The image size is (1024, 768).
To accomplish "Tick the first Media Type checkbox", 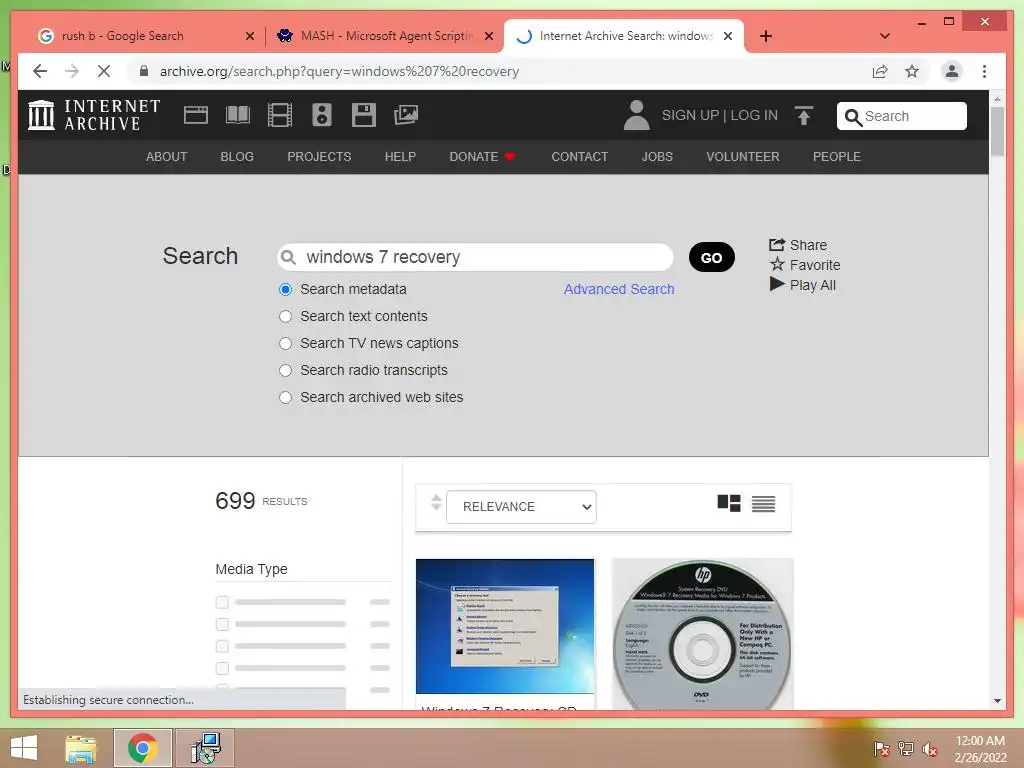I will pos(222,602).
